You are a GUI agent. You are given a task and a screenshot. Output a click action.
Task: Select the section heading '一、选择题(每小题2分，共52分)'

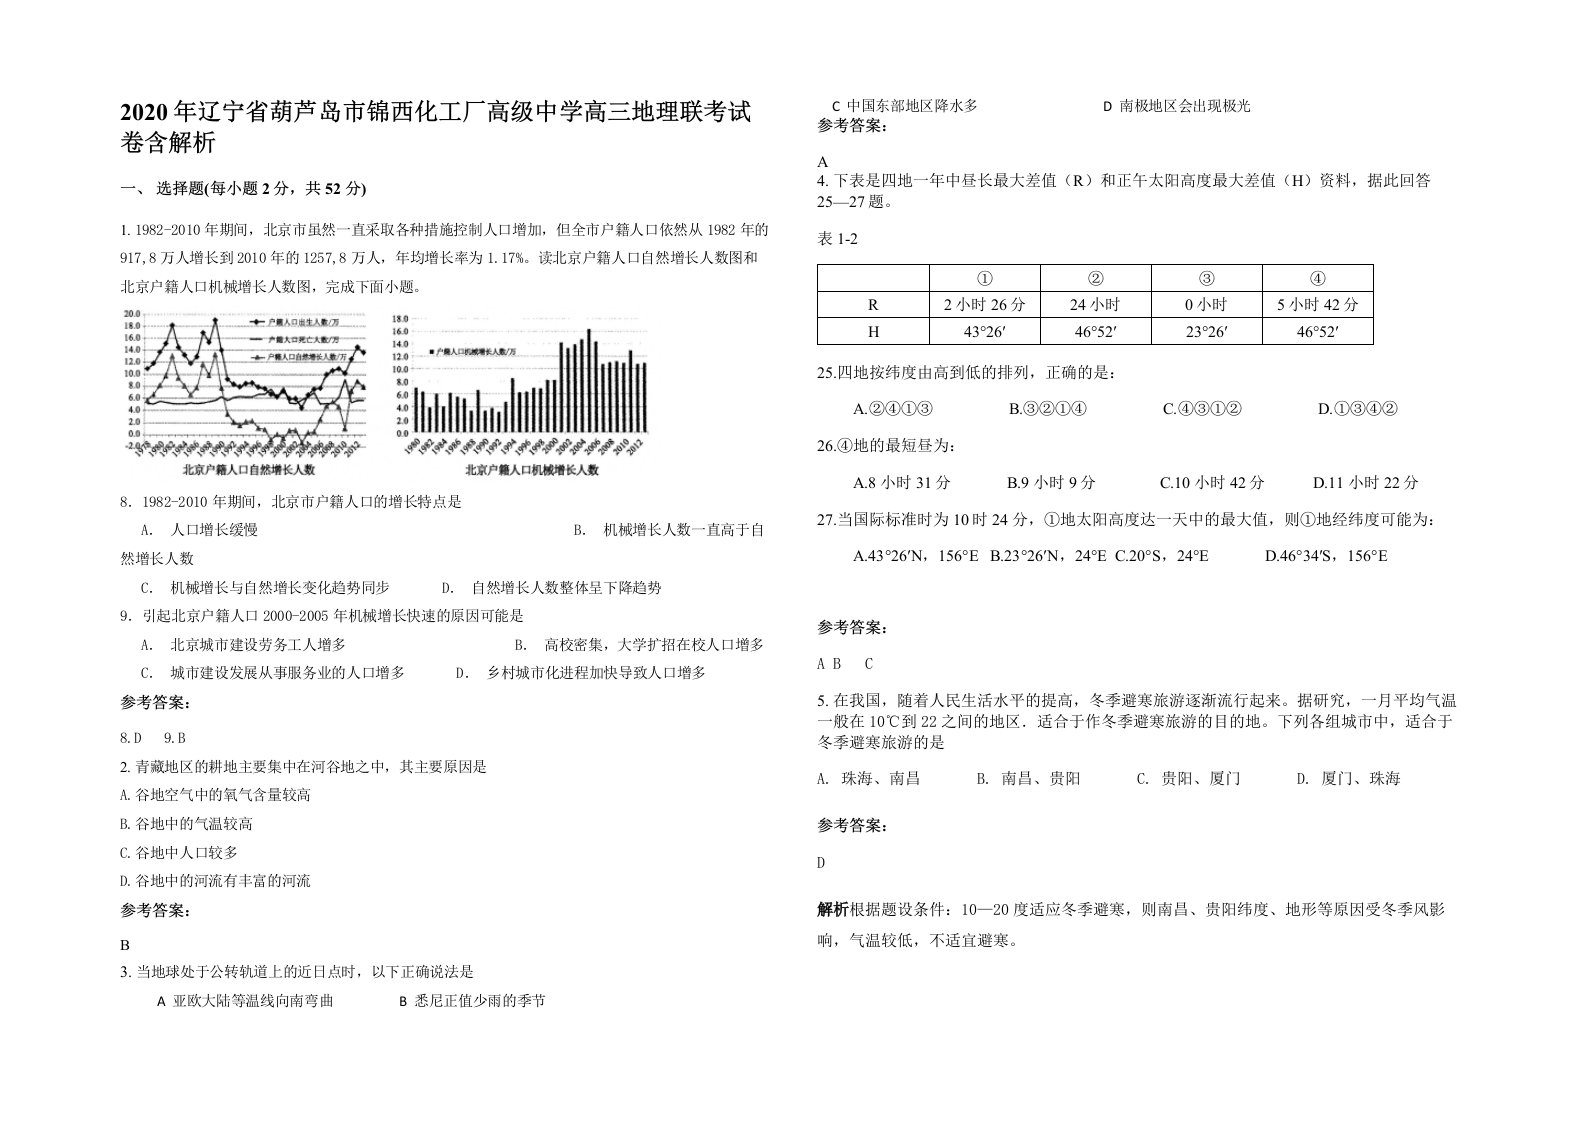tap(243, 189)
